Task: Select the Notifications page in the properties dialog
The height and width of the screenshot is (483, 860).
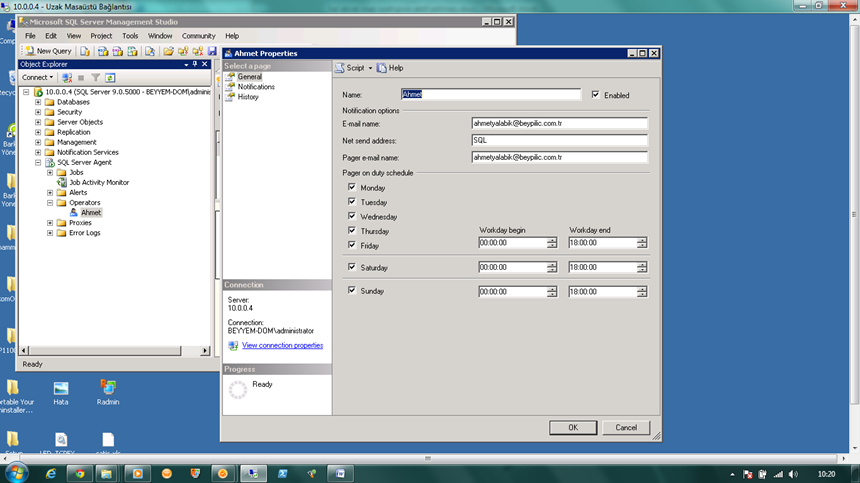Action: coord(256,87)
